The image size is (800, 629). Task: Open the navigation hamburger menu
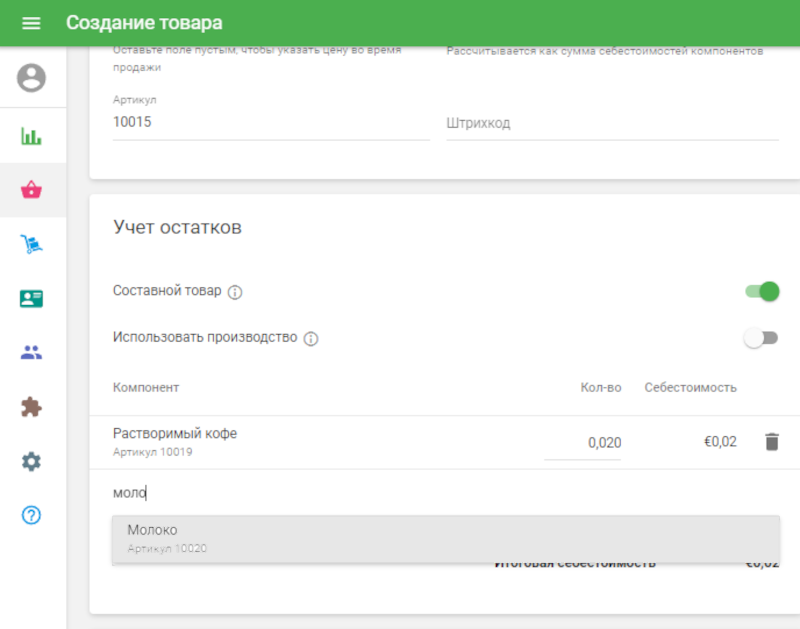[x=31, y=22]
